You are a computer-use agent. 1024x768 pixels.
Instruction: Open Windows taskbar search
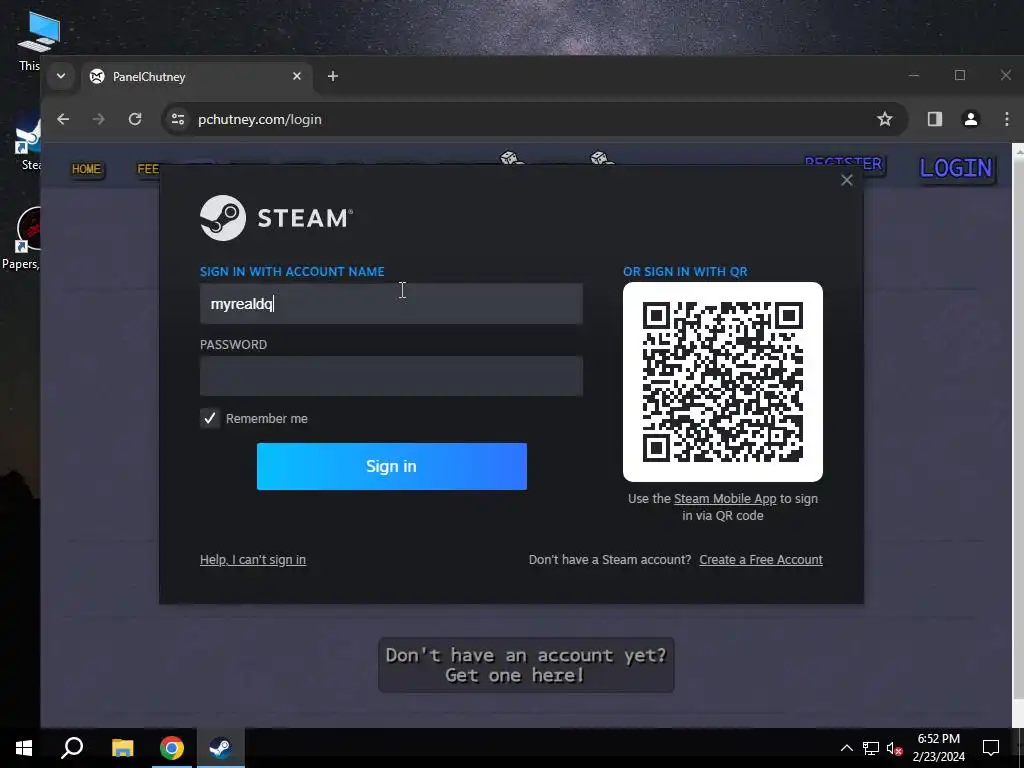coord(72,748)
